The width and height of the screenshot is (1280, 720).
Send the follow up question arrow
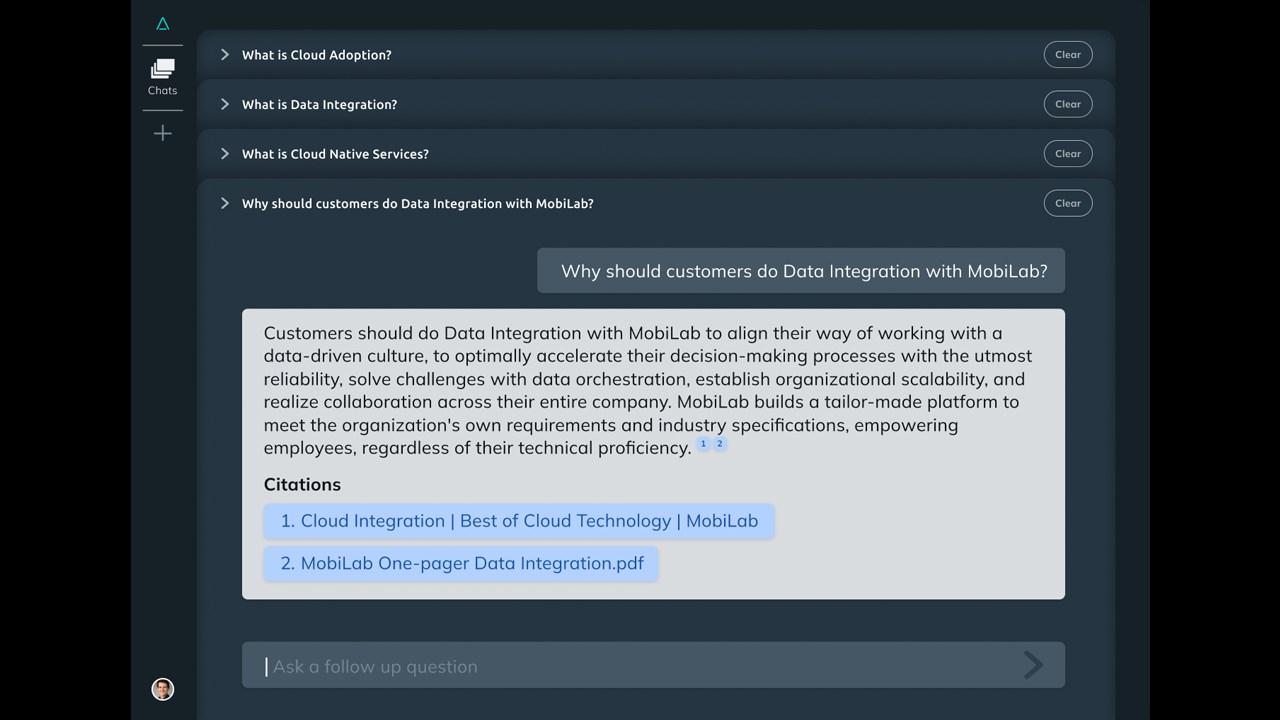pos(1033,666)
